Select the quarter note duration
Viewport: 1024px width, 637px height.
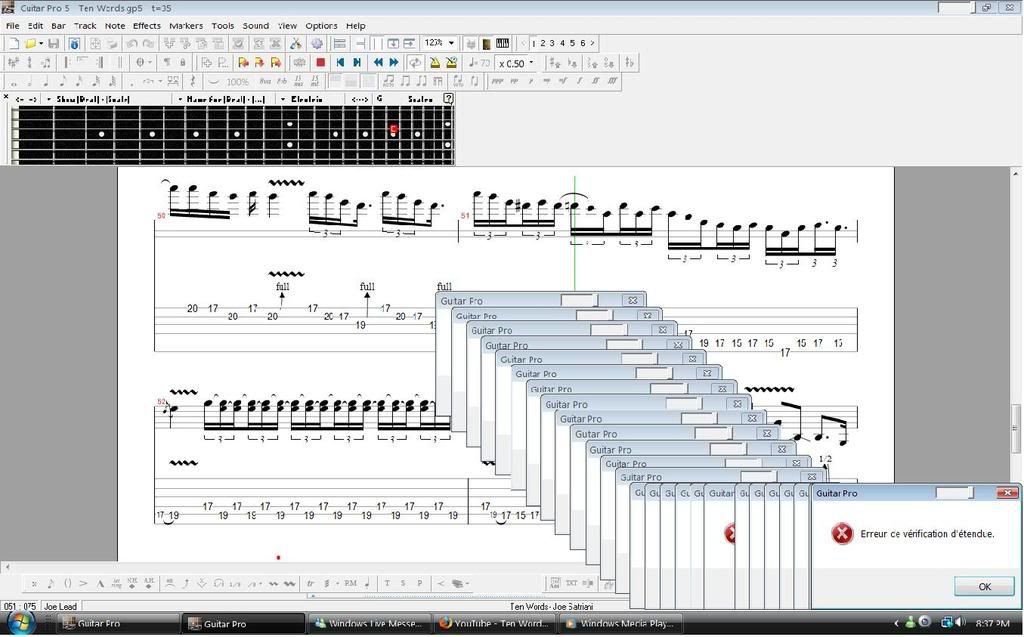click(46, 82)
